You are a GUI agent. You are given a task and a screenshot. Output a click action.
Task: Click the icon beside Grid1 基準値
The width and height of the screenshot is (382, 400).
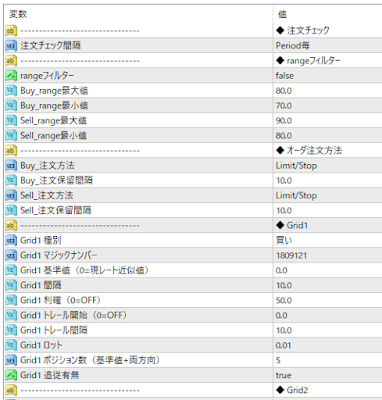(11, 270)
